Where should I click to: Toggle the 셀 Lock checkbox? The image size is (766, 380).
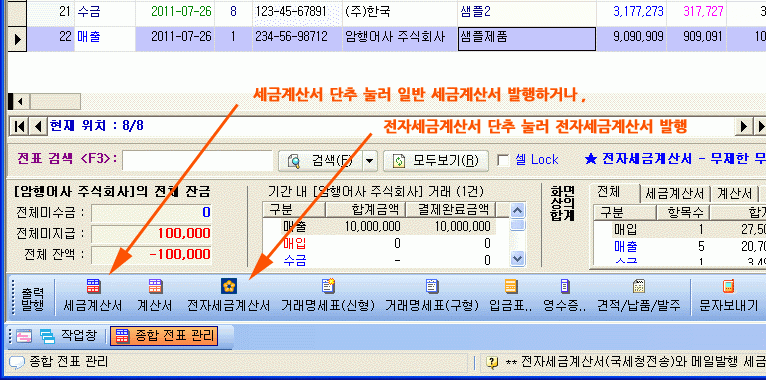[x=503, y=160]
